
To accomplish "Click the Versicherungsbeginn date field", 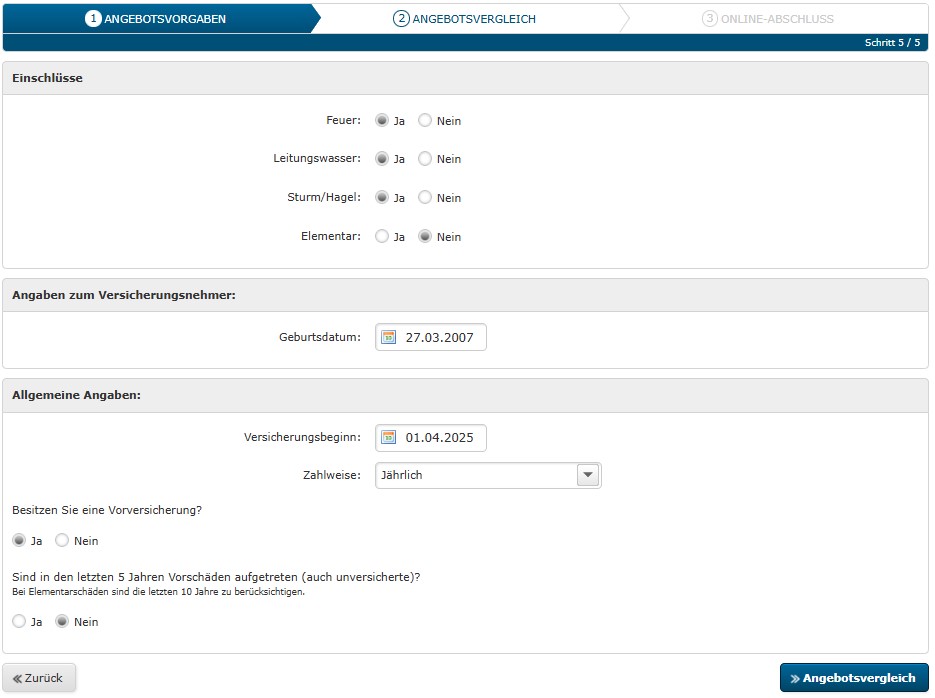I will coord(431,438).
